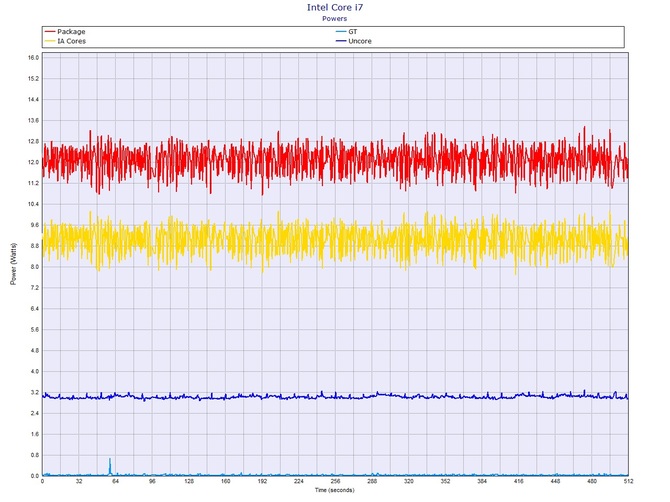Screen dimensions: 670x502
Task: Click the 384 x-axis tick label
Action: click(x=482, y=481)
